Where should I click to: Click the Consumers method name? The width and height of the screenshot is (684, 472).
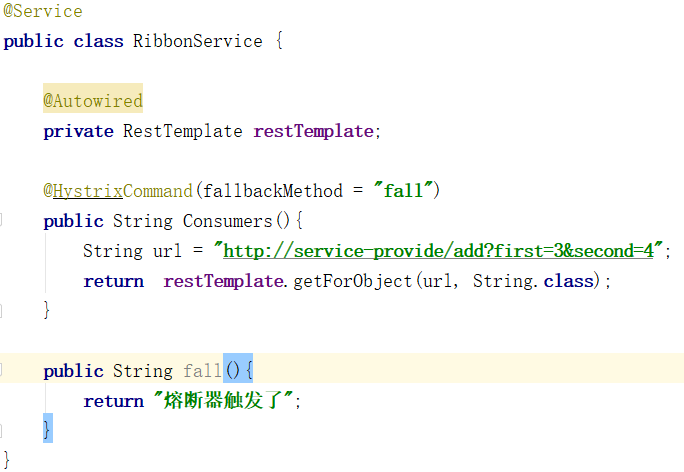tap(227, 221)
